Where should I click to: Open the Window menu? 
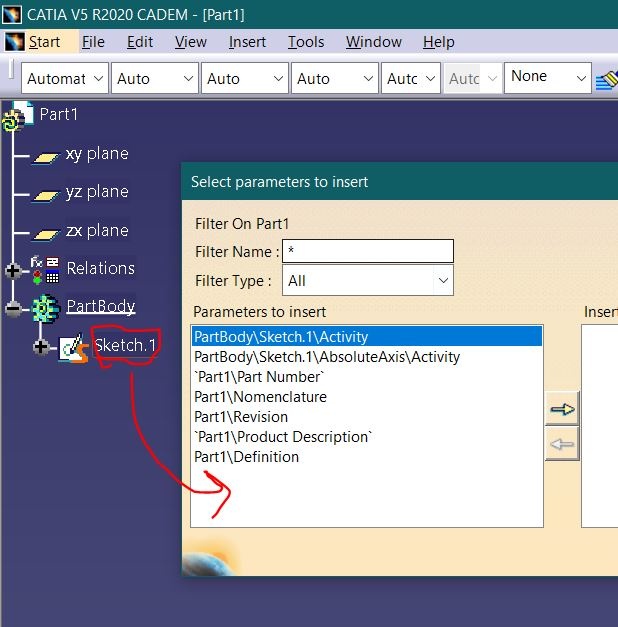374,42
